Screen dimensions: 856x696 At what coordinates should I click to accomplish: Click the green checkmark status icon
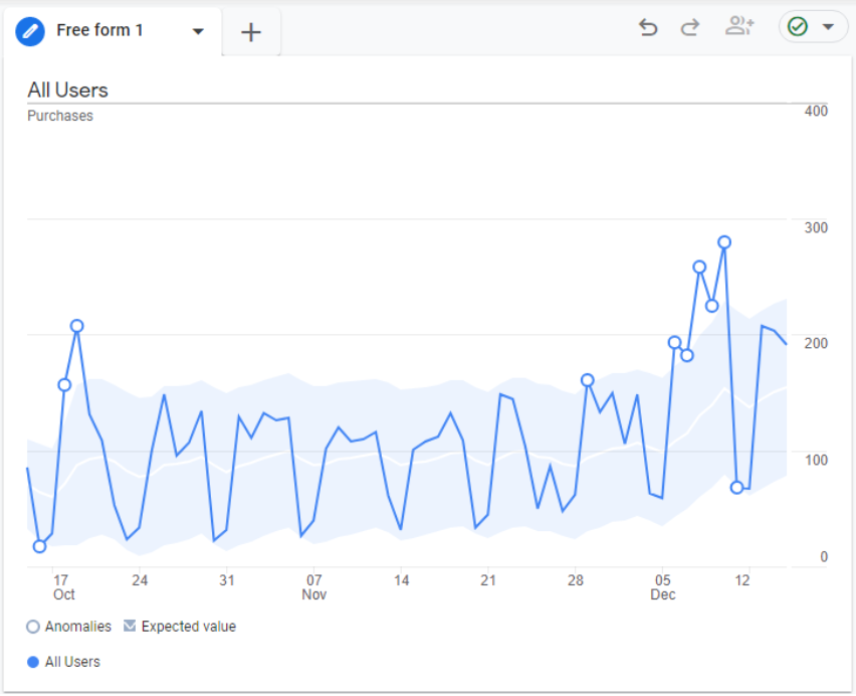click(797, 27)
